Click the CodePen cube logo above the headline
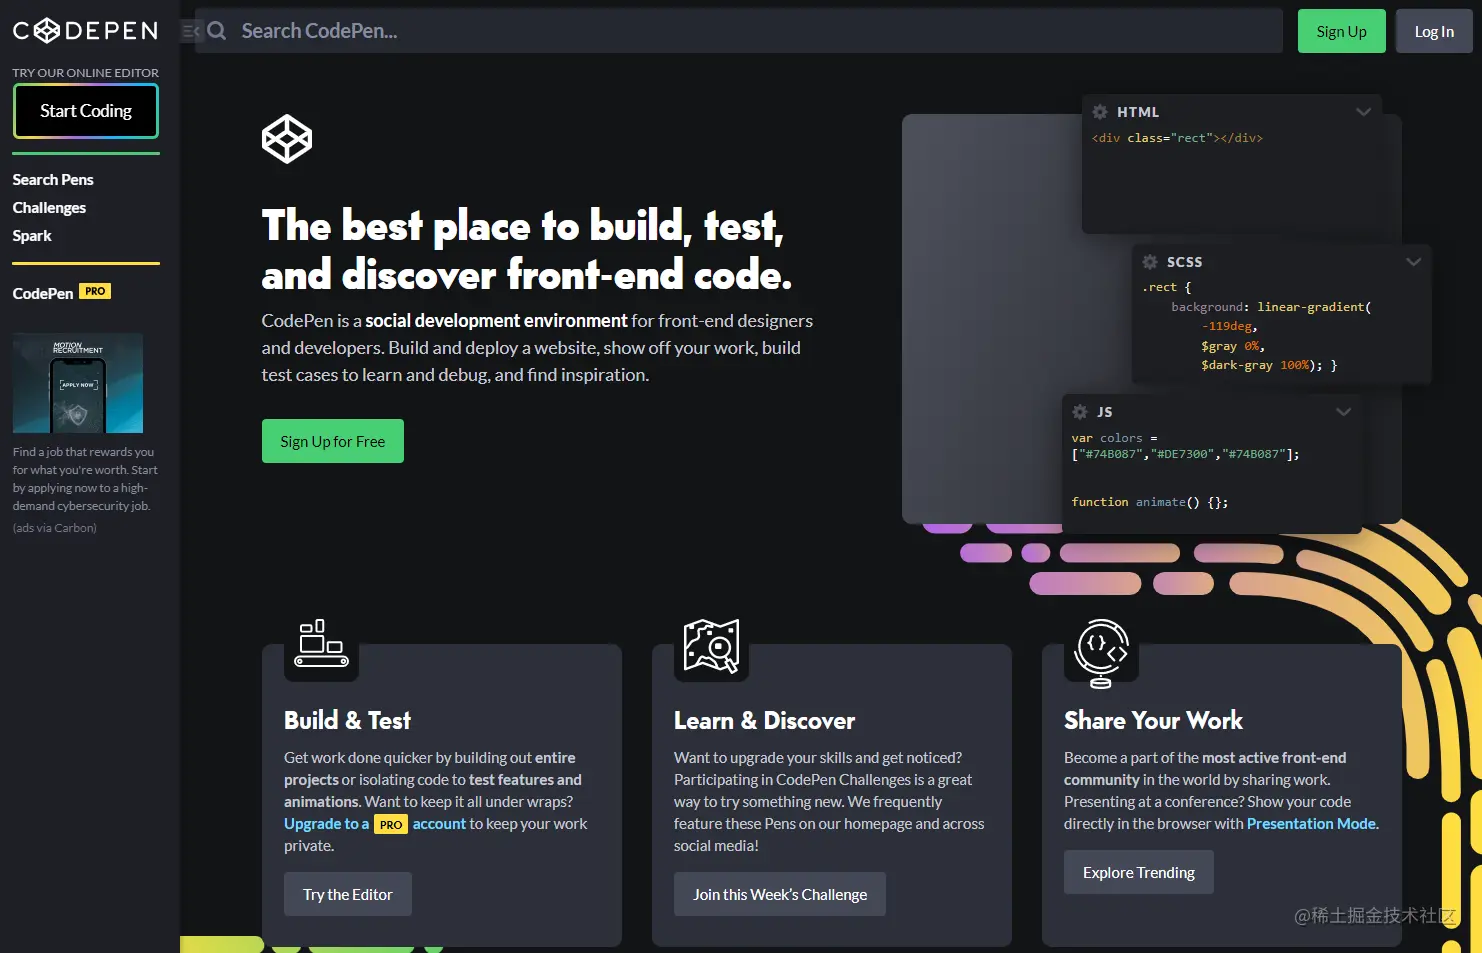1482x953 pixels. [287, 139]
